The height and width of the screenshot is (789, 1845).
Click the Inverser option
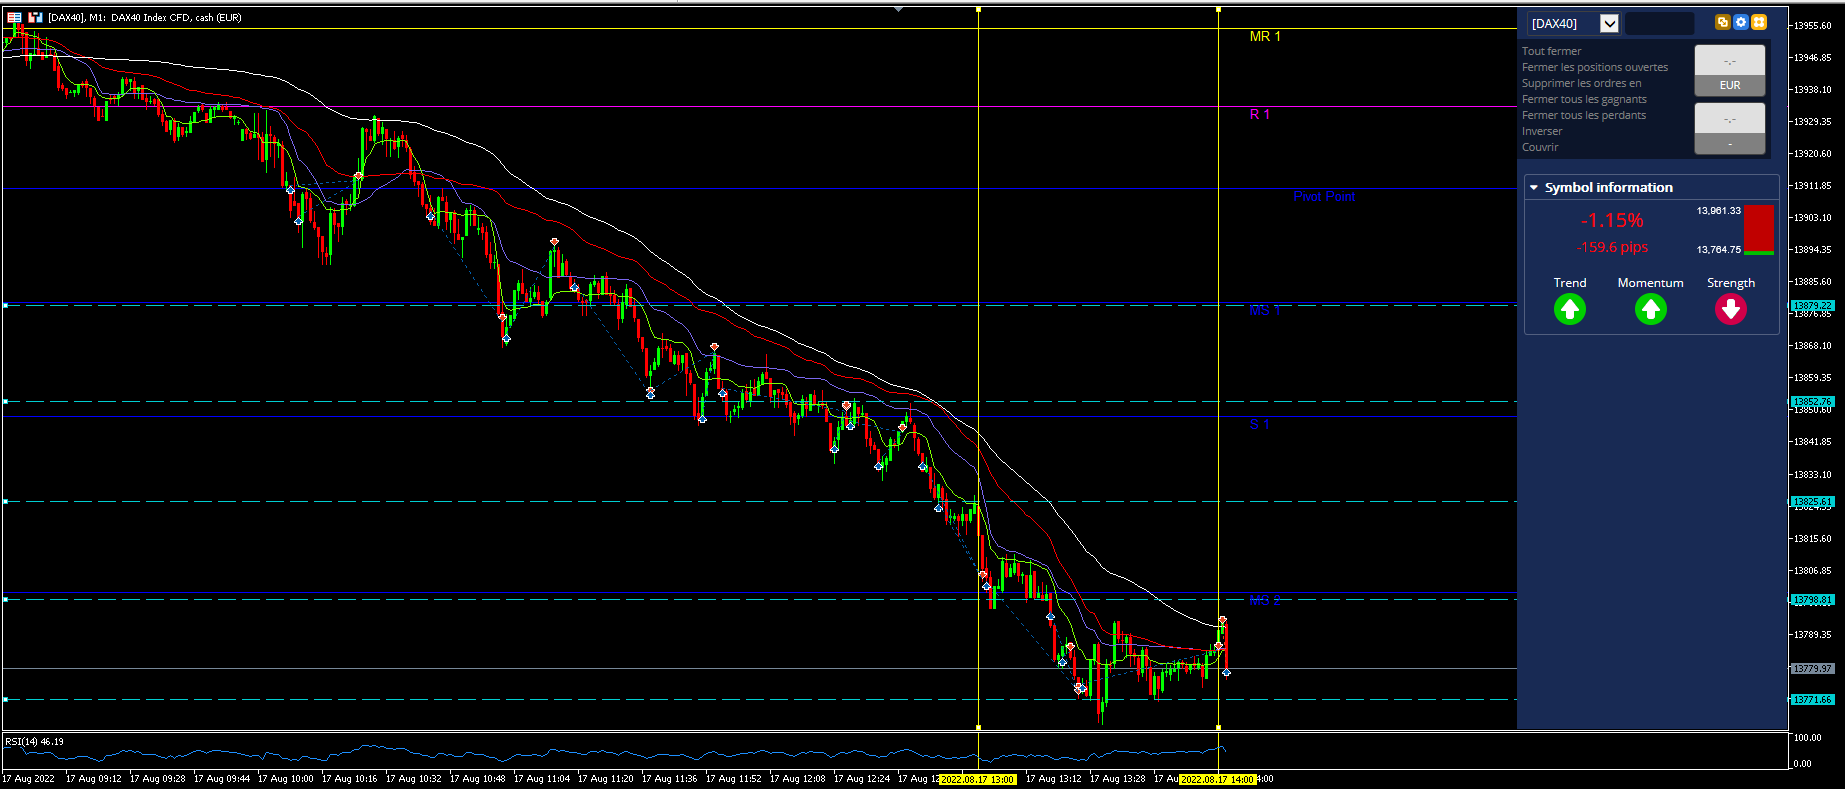pos(1542,131)
